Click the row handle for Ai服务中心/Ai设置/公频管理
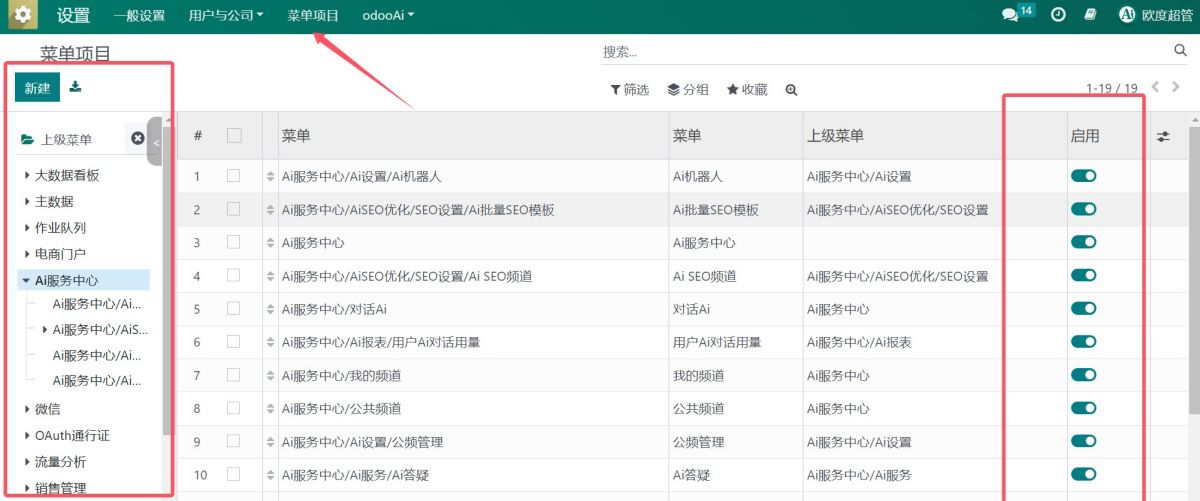The image size is (1200, 501). pos(269,442)
